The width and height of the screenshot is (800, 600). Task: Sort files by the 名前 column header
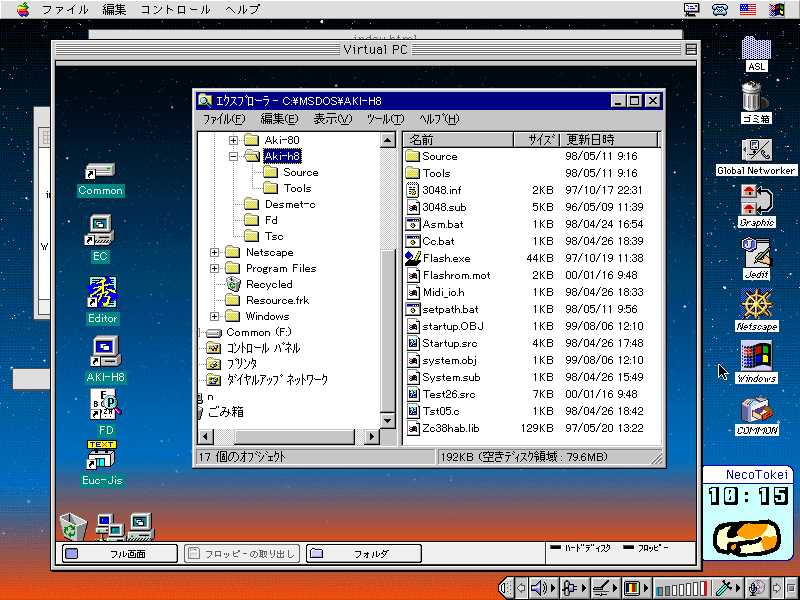click(459, 139)
